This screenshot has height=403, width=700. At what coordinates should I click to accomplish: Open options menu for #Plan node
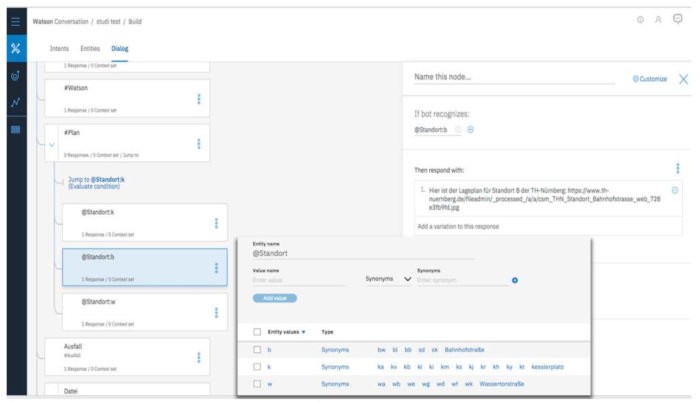pos(199,142)
